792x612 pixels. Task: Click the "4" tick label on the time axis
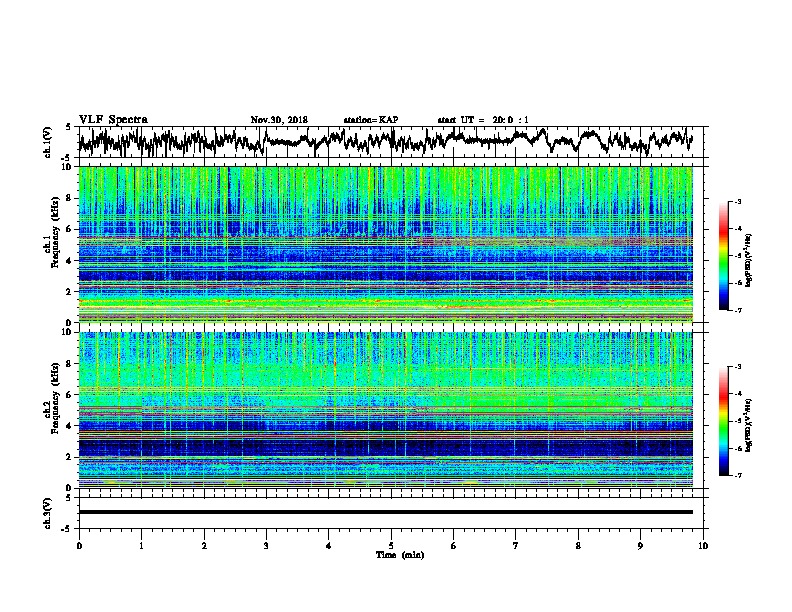(x=329, y=546)
